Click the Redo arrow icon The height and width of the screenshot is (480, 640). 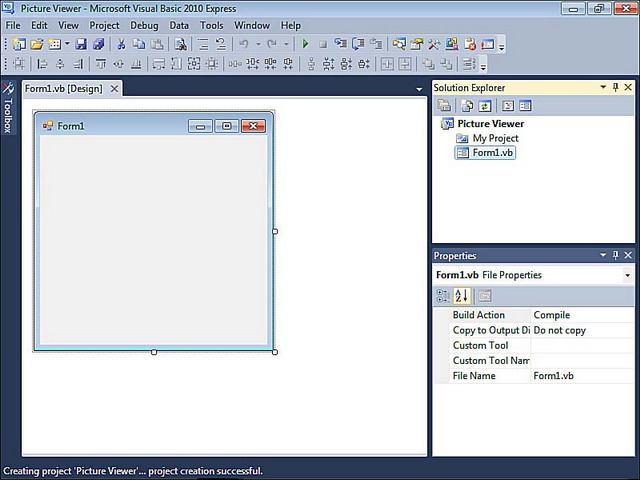[x=272, y=44]
